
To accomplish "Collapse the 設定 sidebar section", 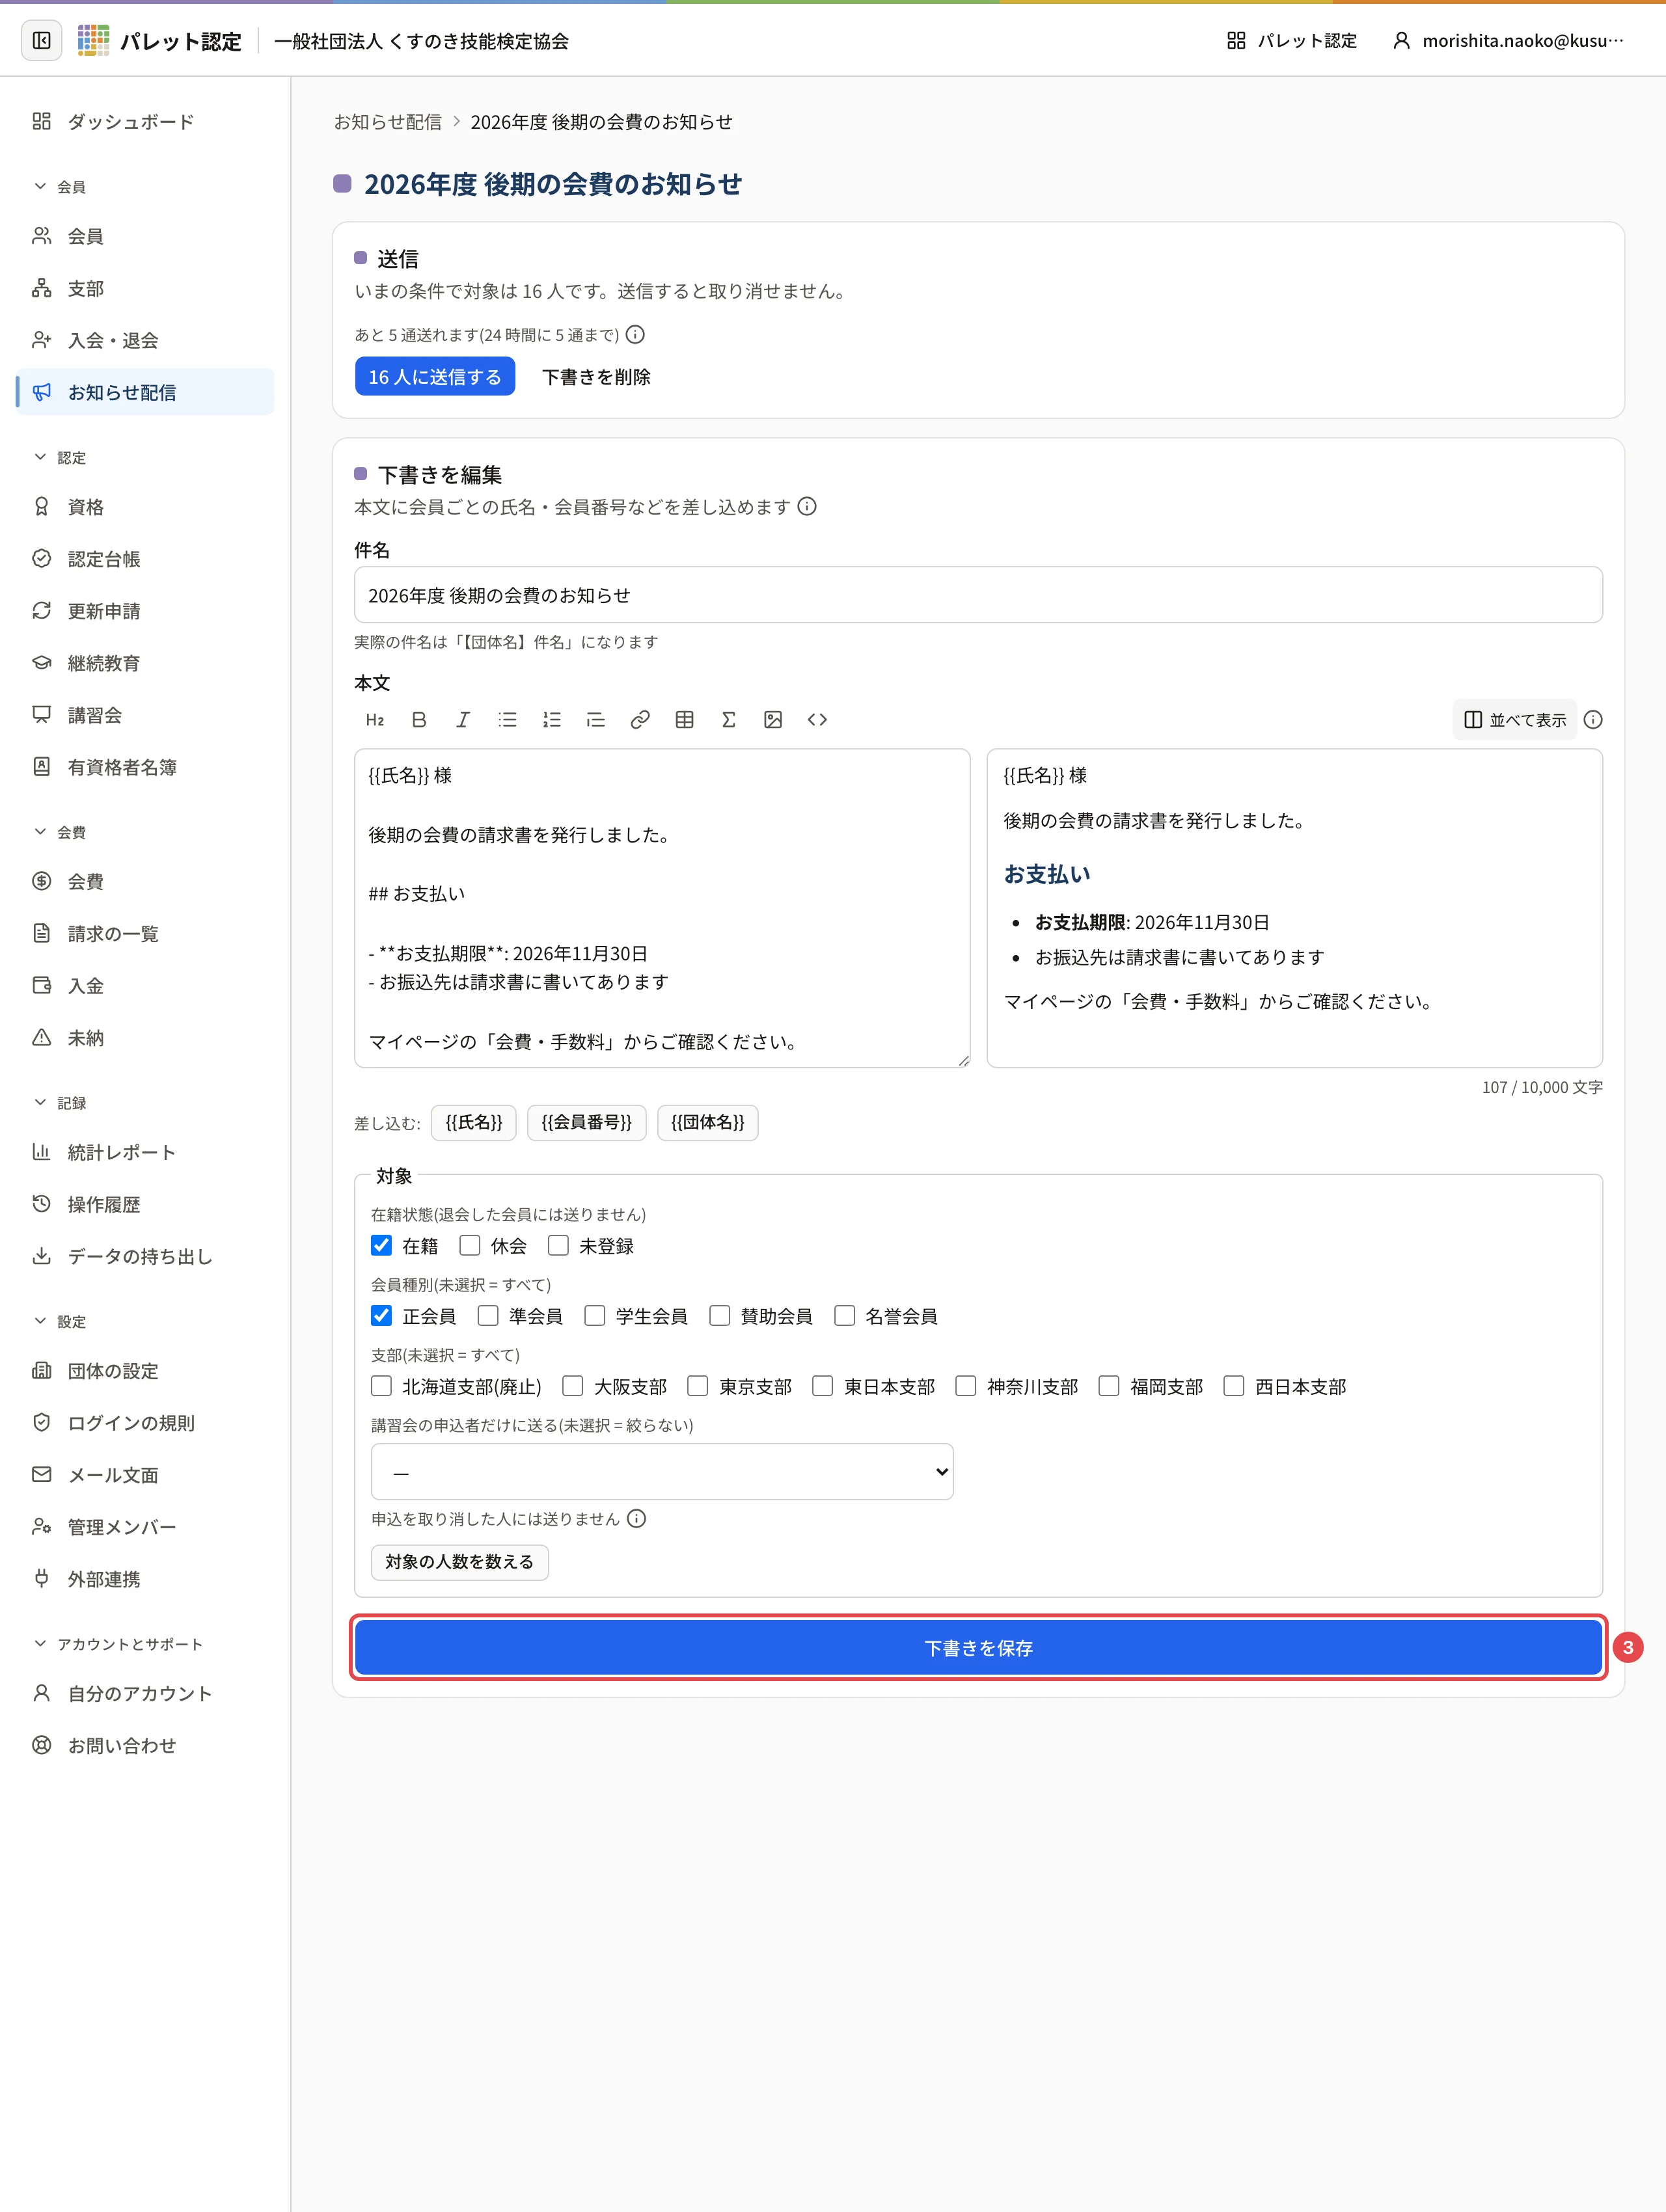I will [x=59, y=1322].
